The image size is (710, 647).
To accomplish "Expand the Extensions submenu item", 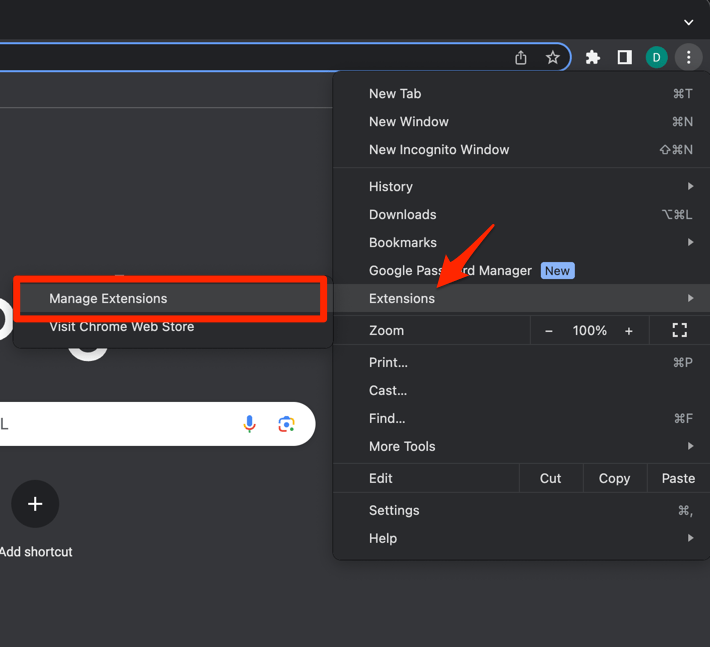I will [x=521, y=298].
